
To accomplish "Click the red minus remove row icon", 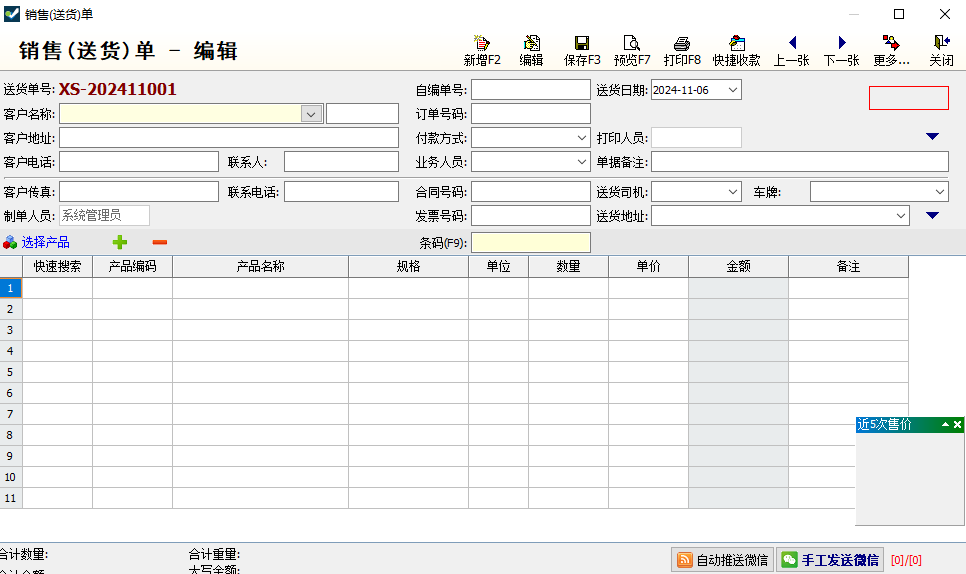I will tap(160, 242).
